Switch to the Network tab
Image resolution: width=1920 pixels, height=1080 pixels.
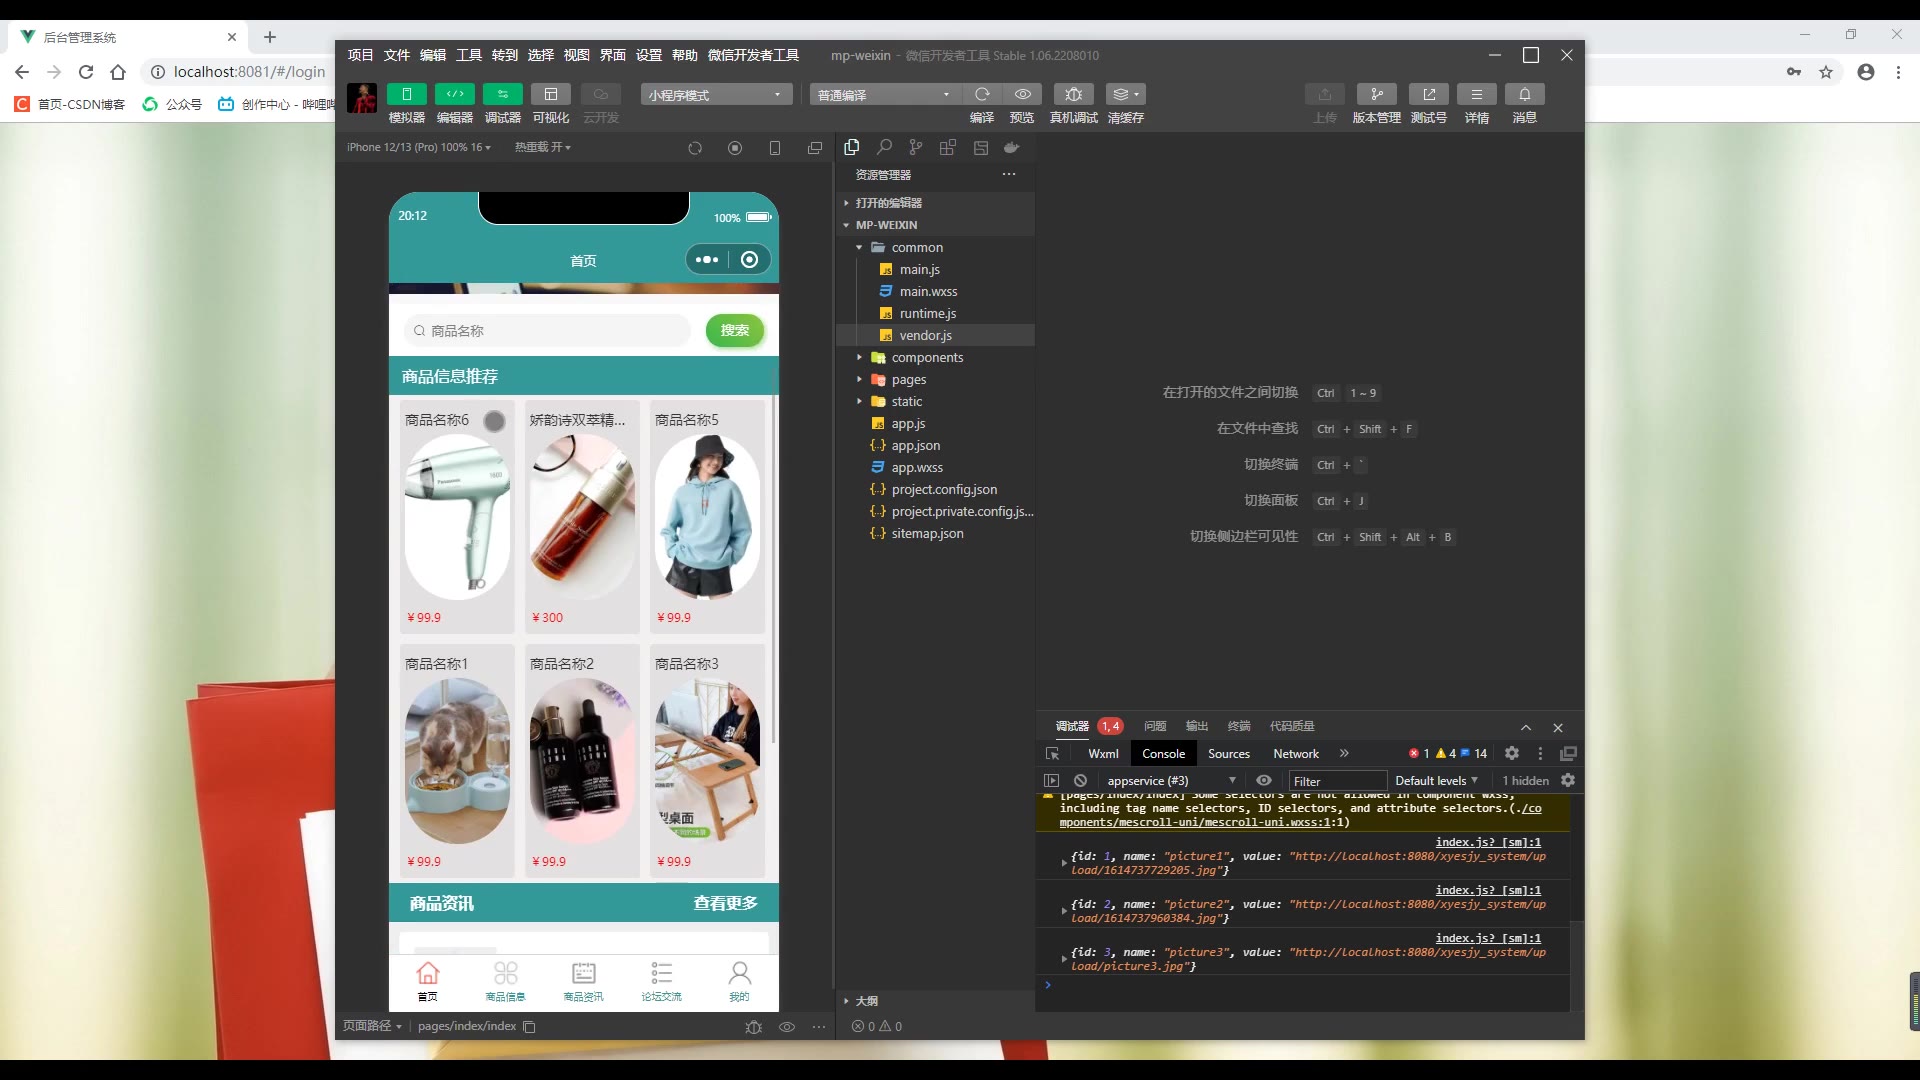click(1296, 754)
